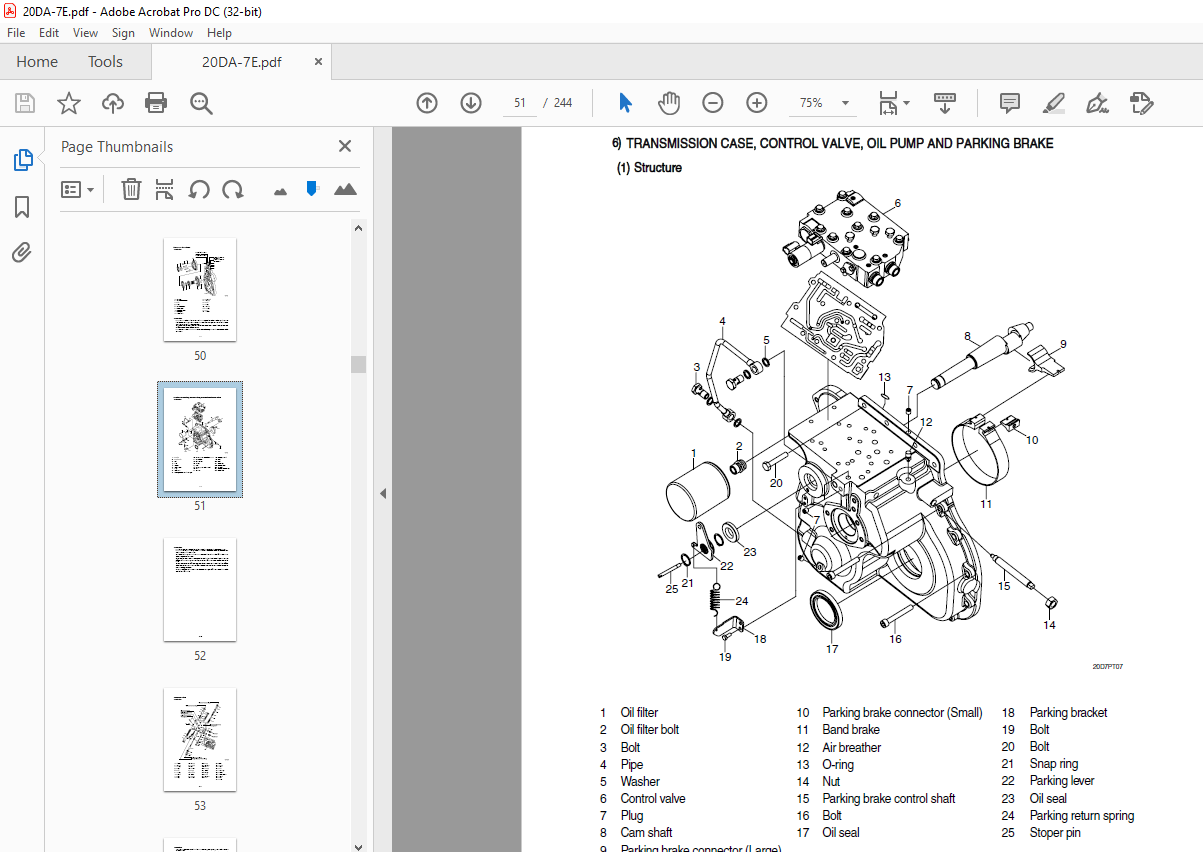
Task: Switch to the Tools tab
Action: pyautogui.click(x=105, y=62)
